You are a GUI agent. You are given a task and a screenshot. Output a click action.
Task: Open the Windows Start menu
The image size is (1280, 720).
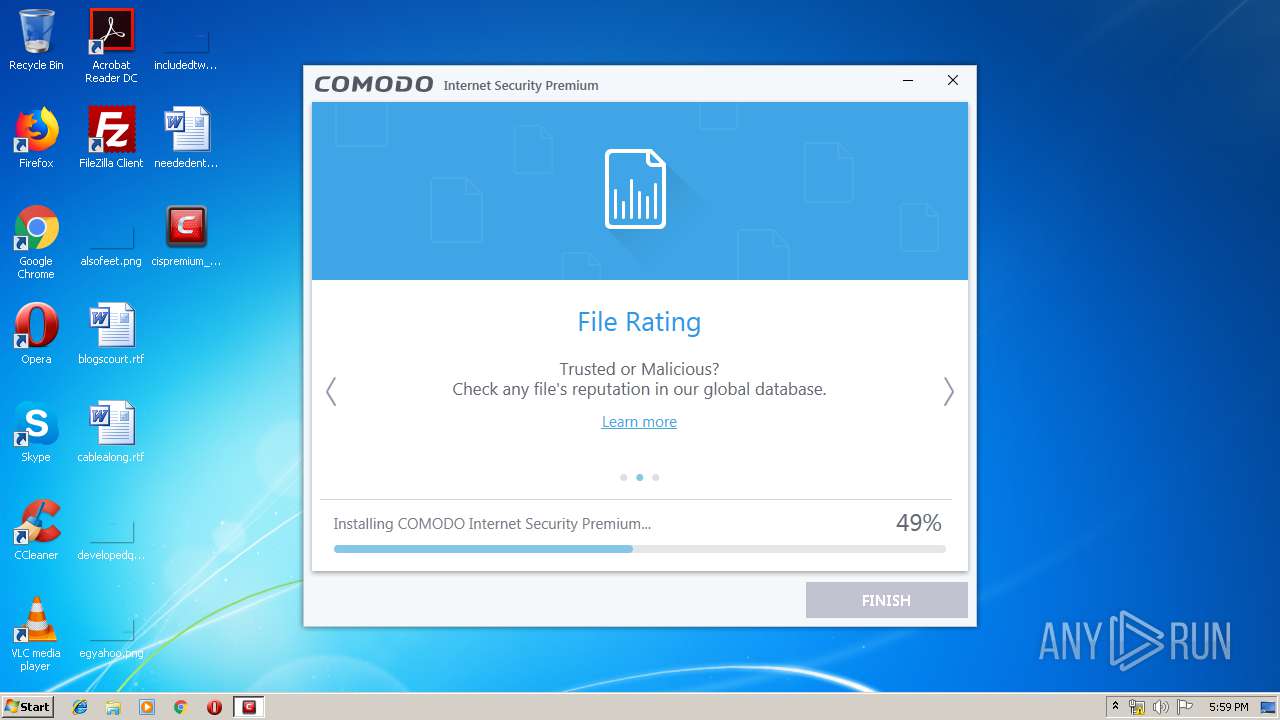[x=27, y=707]
